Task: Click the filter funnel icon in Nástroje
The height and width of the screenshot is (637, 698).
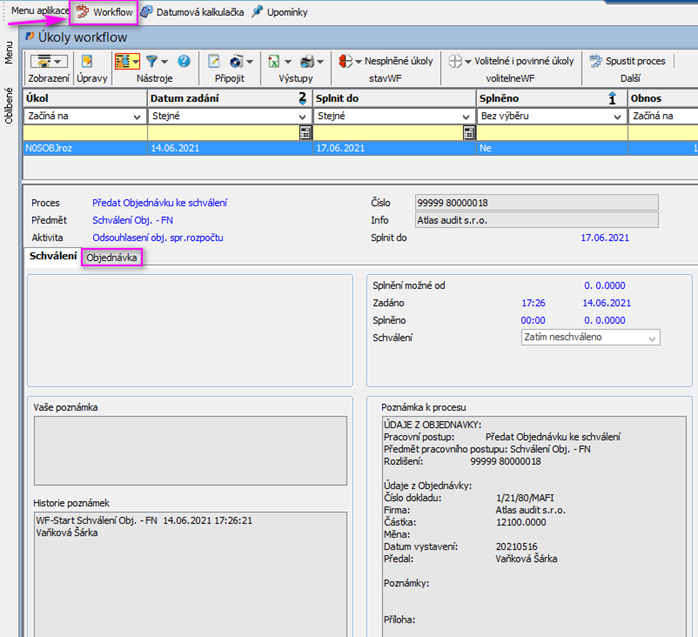Action: pos(152,61)
